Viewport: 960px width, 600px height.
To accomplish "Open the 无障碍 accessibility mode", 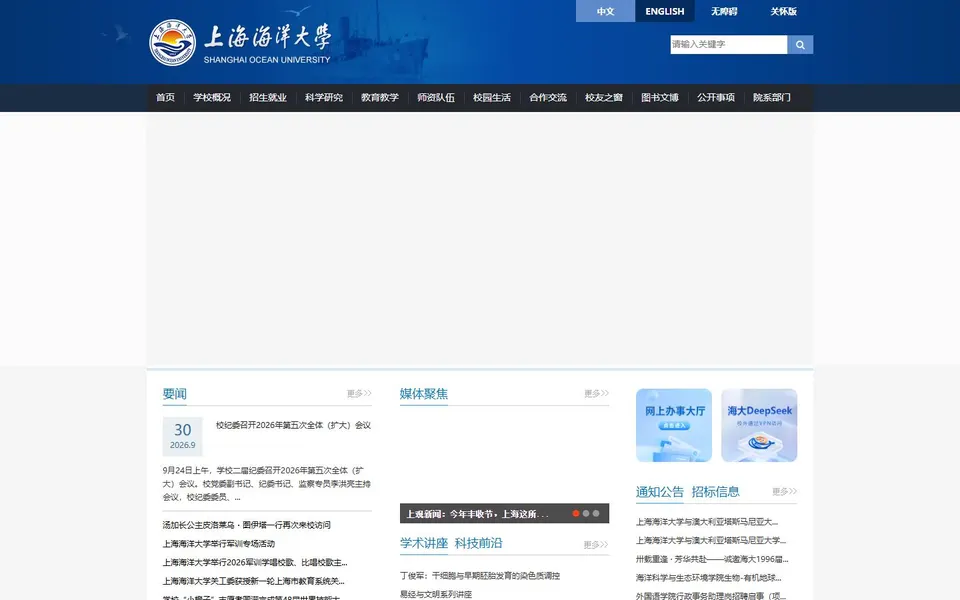I will [724, 11].
